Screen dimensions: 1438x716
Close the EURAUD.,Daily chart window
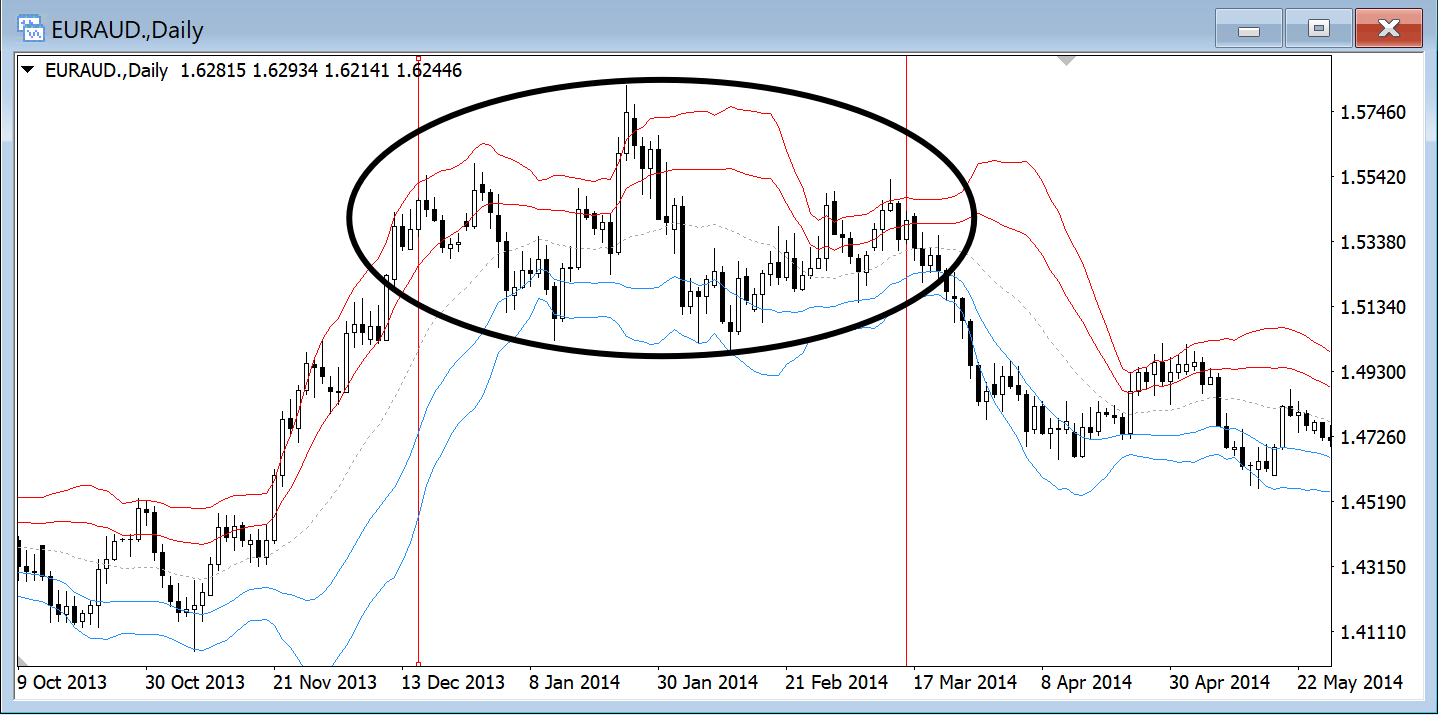[1388, 29]
